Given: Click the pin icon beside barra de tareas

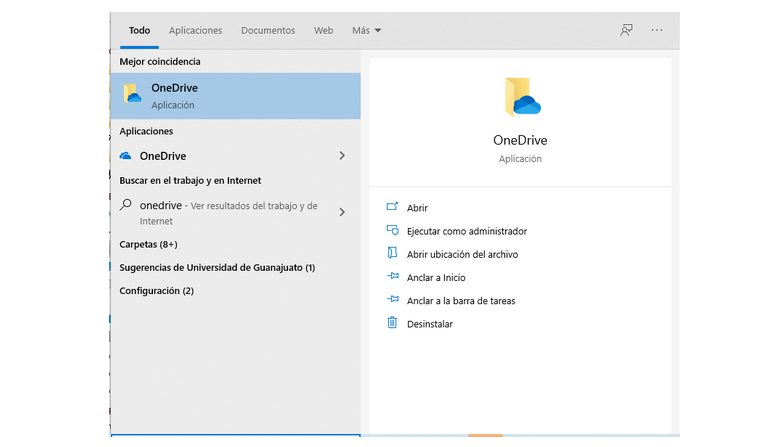Looking at the screenshot, I should tap(392, 299).
